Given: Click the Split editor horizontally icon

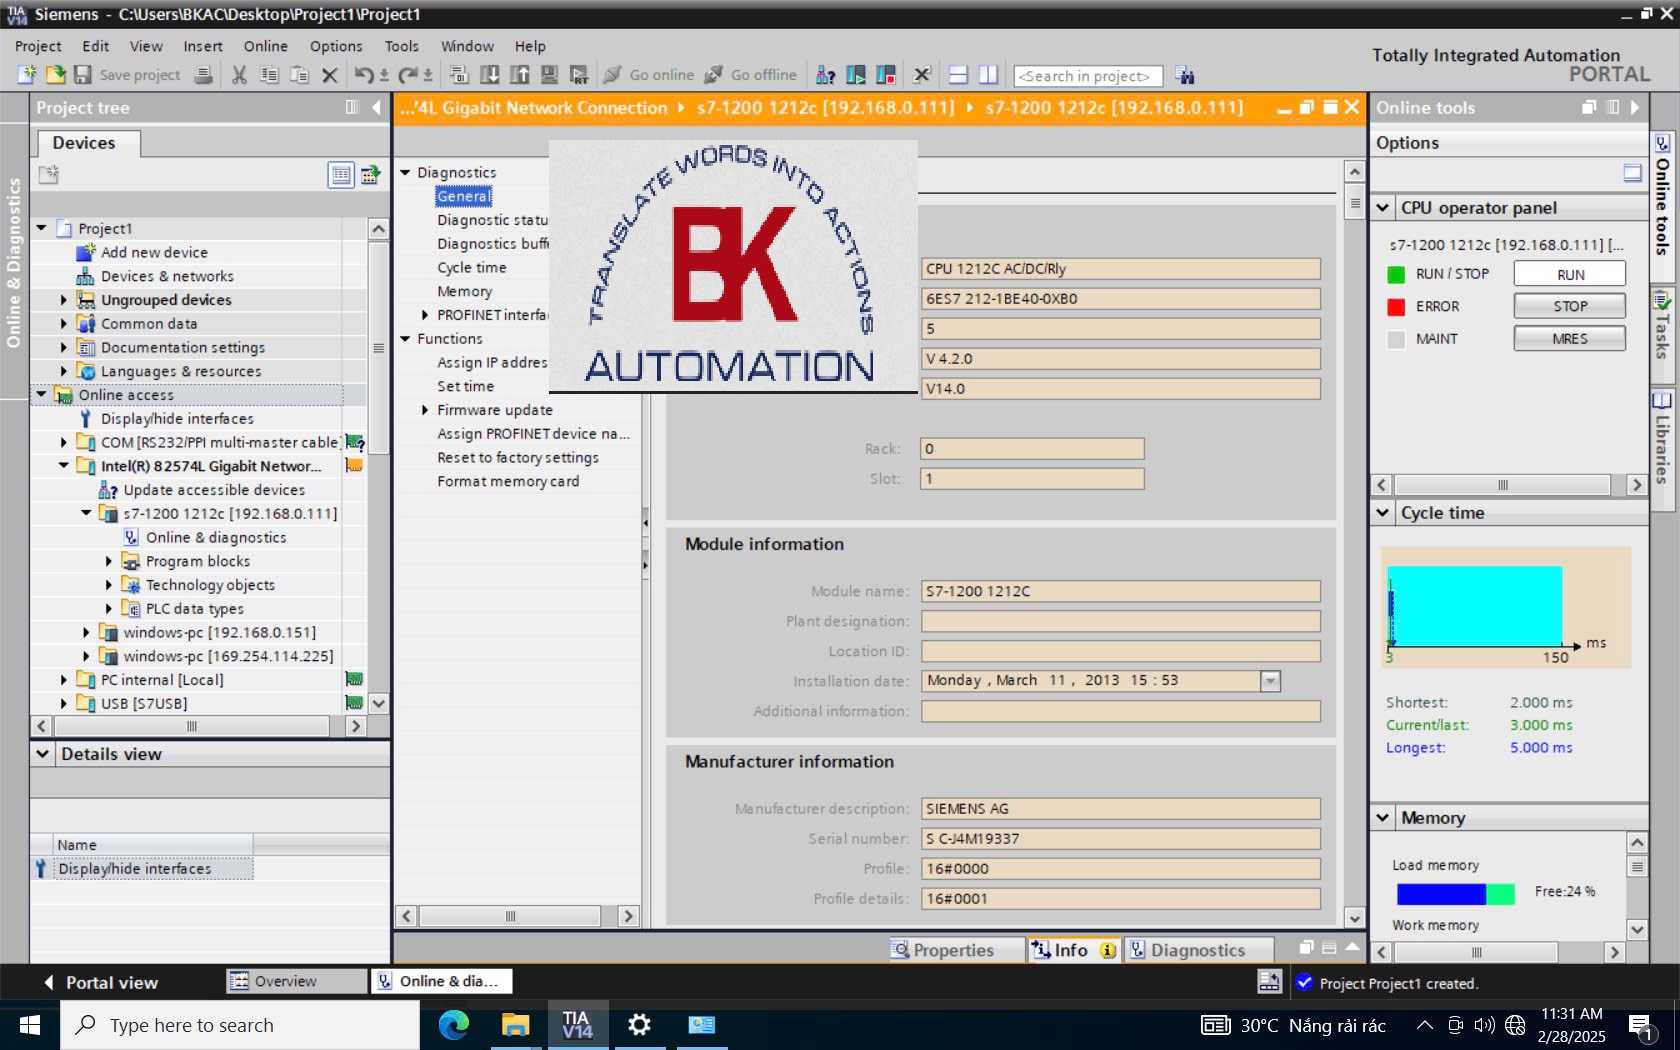Looking at the screenshot, I should (x=958, y=75).
